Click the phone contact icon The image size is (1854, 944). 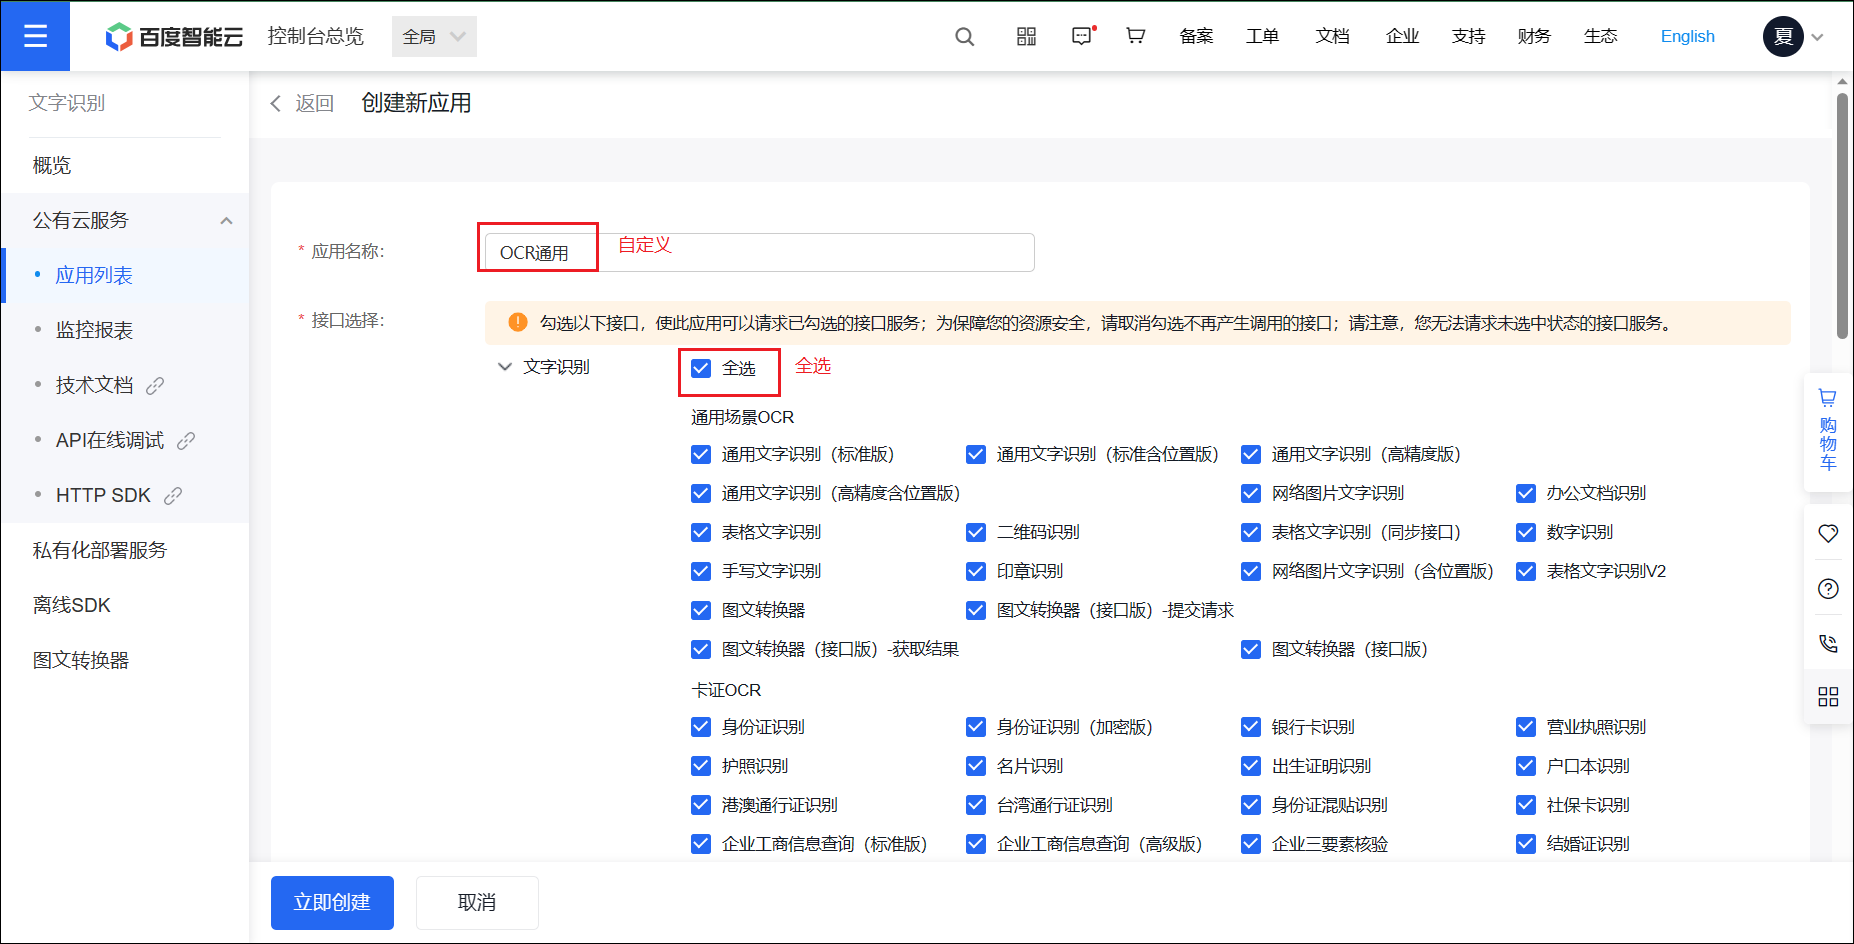point(1828,643)
